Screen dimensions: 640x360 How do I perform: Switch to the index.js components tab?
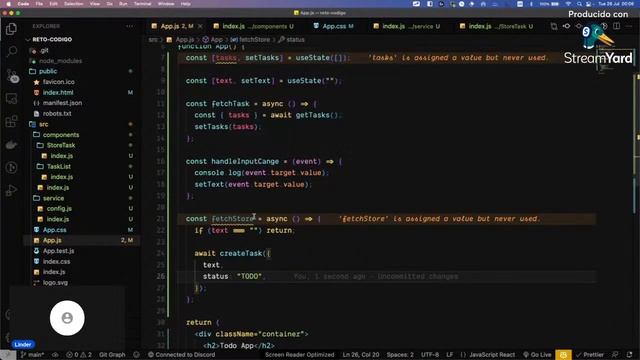pyautogui.click(x=253, y=26)
